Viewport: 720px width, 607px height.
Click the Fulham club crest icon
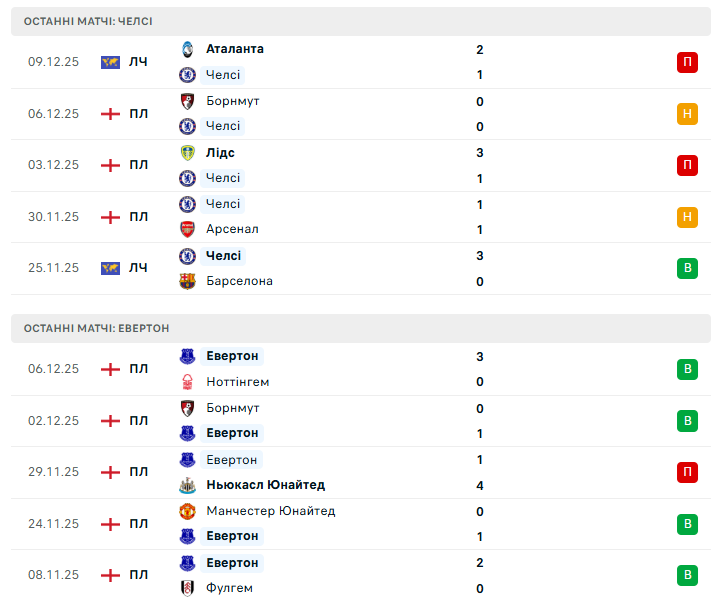tap(187, 588)
